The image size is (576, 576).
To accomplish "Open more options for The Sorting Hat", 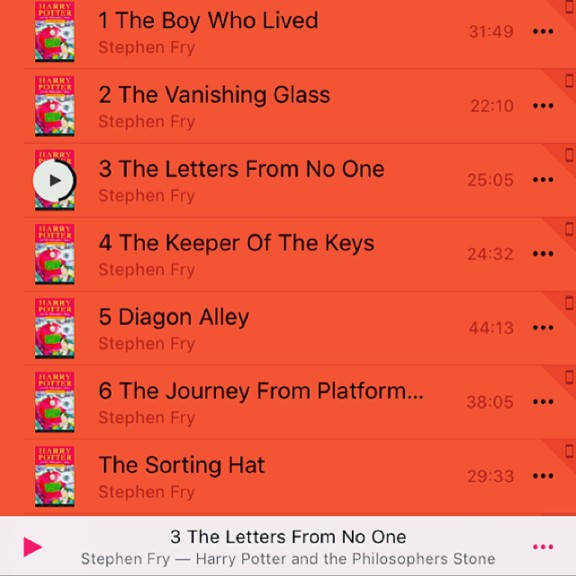I will point(543,476).
